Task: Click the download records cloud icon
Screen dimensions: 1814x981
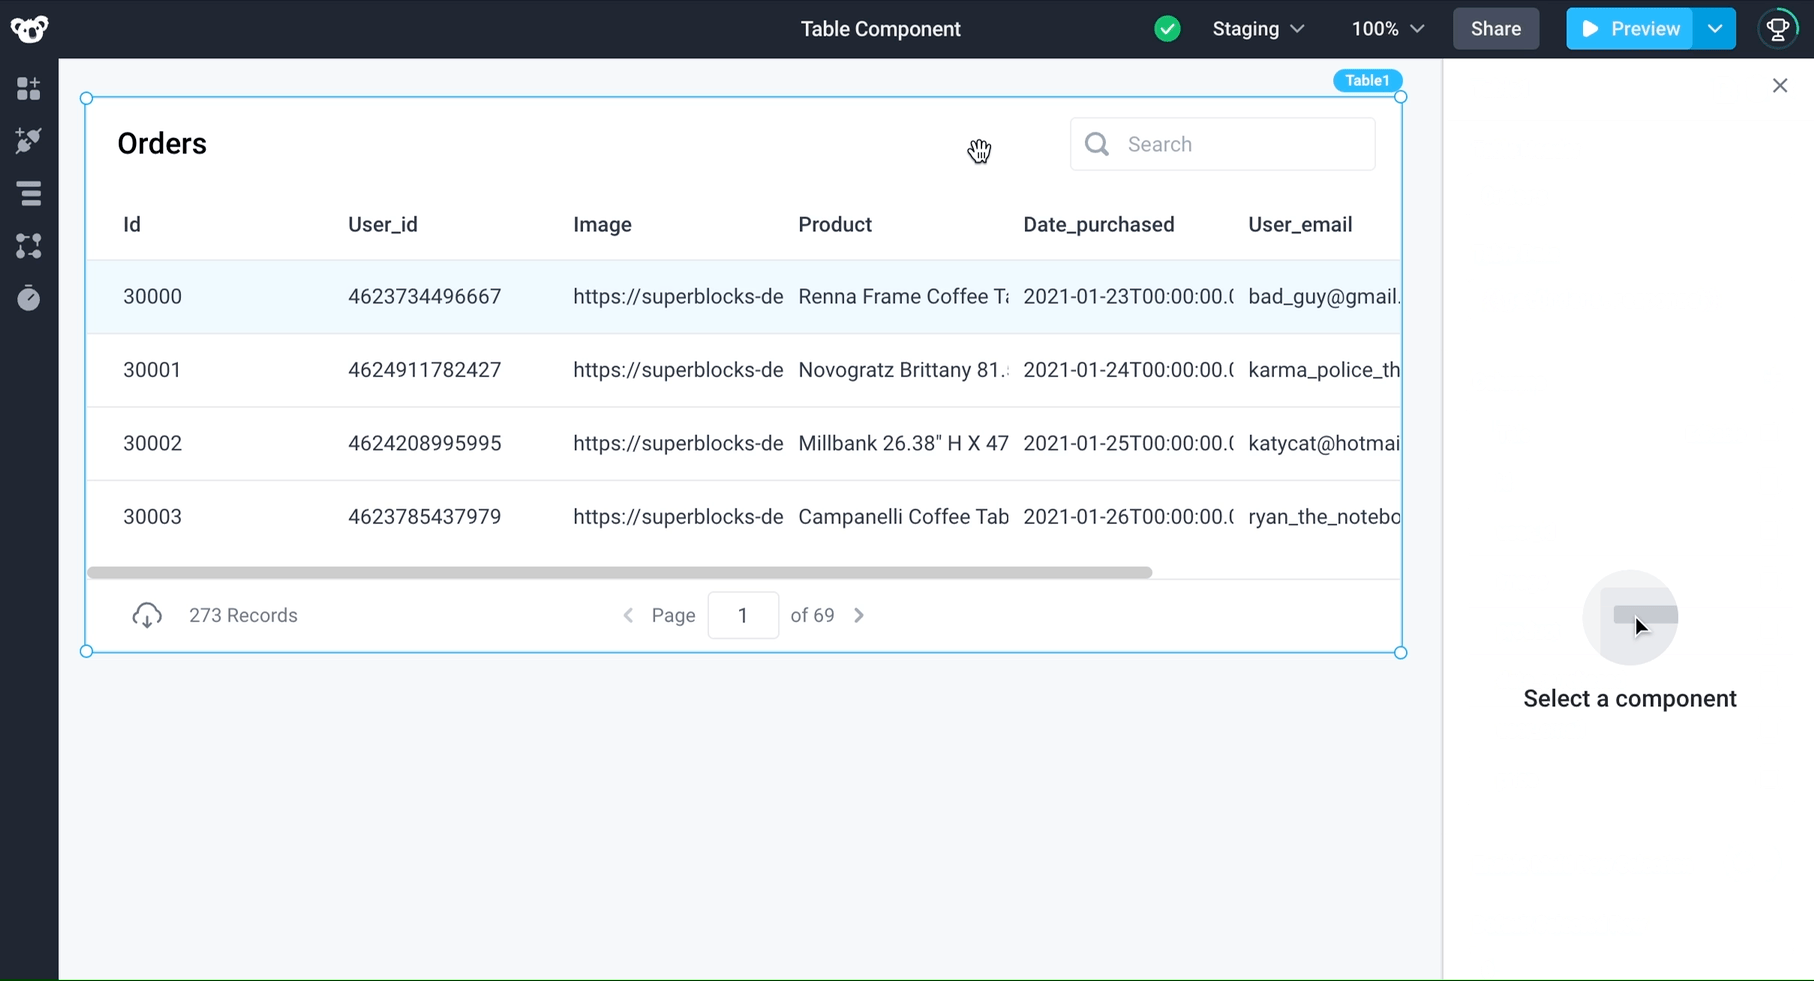Action: pos(147,615)
